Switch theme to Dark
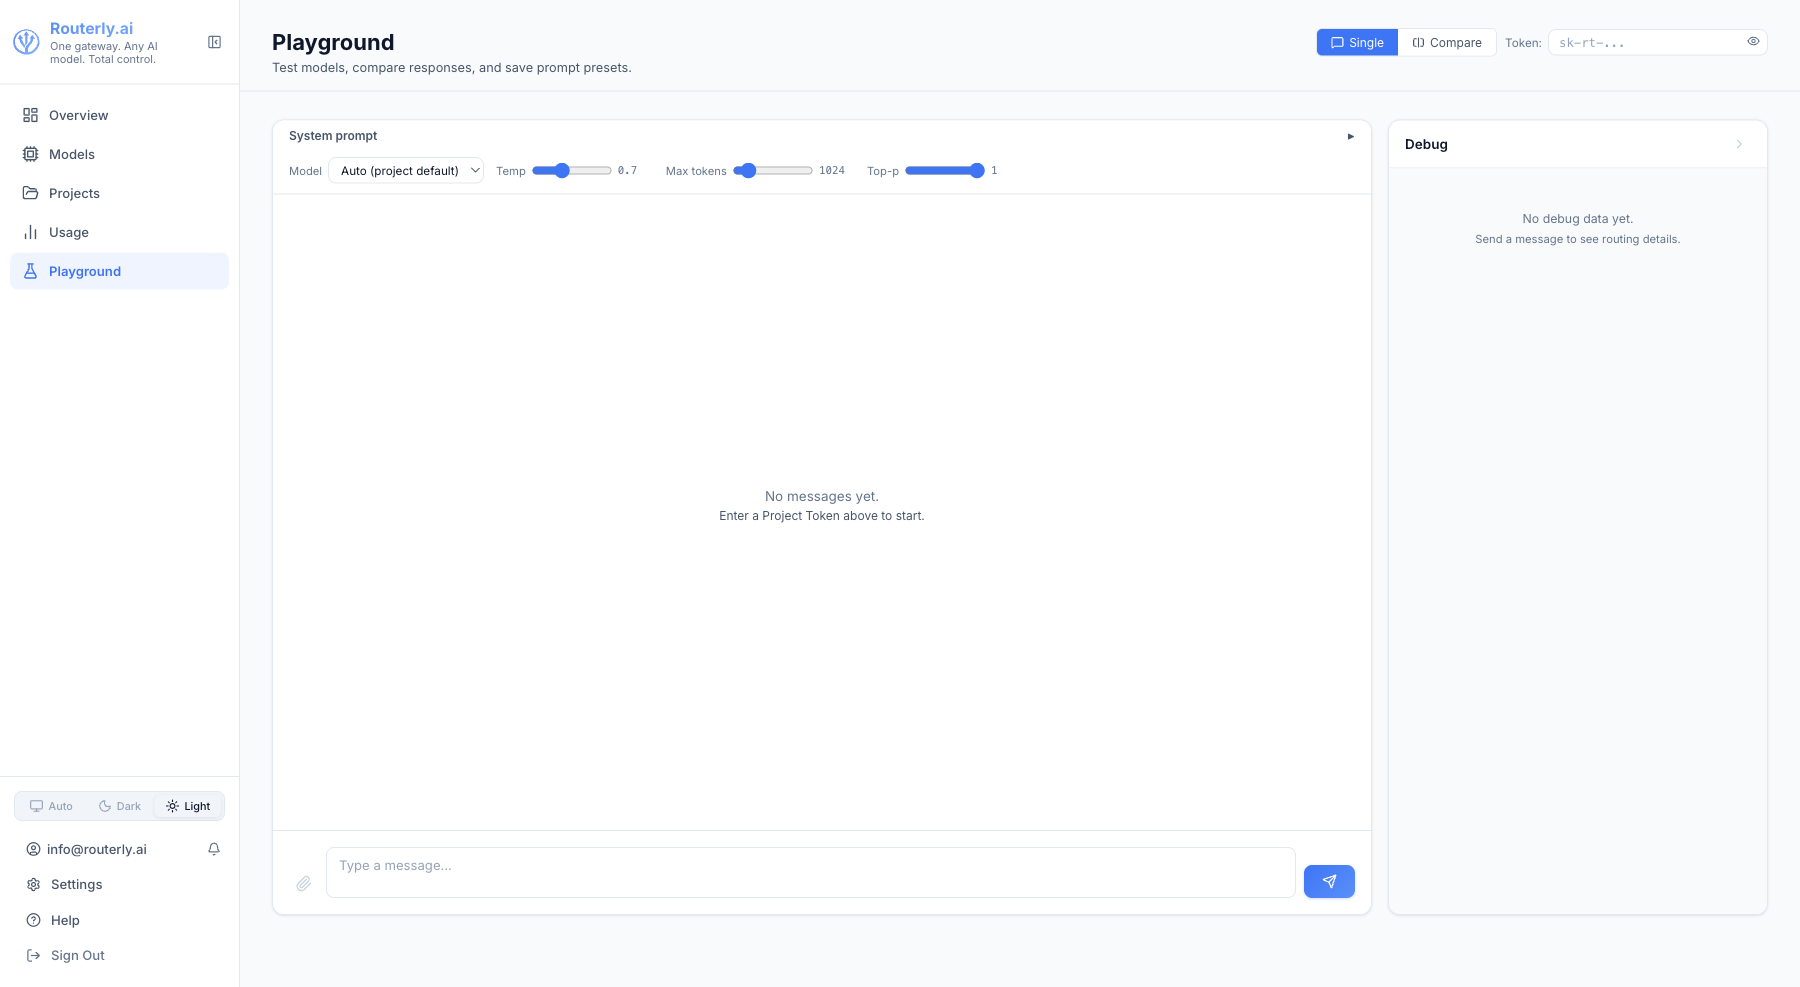Viewport: 1800px width, 987px height. (x=120, y=806)
